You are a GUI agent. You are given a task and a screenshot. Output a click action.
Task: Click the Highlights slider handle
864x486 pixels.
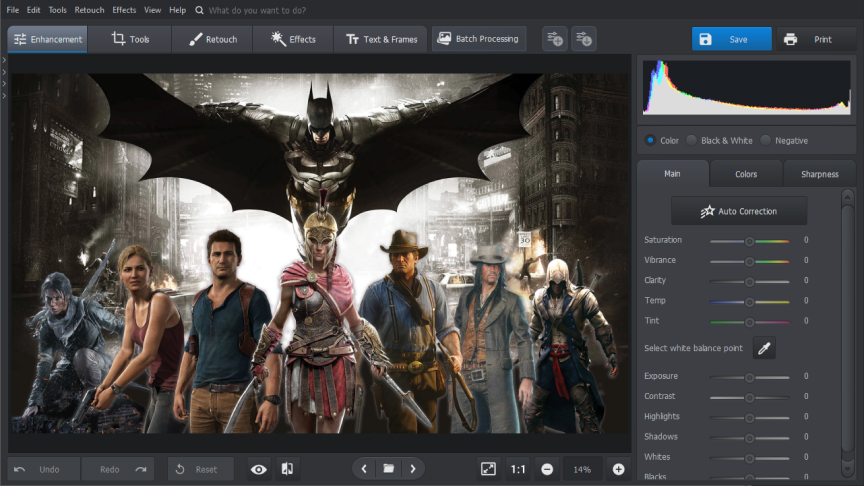coord(749,418)
